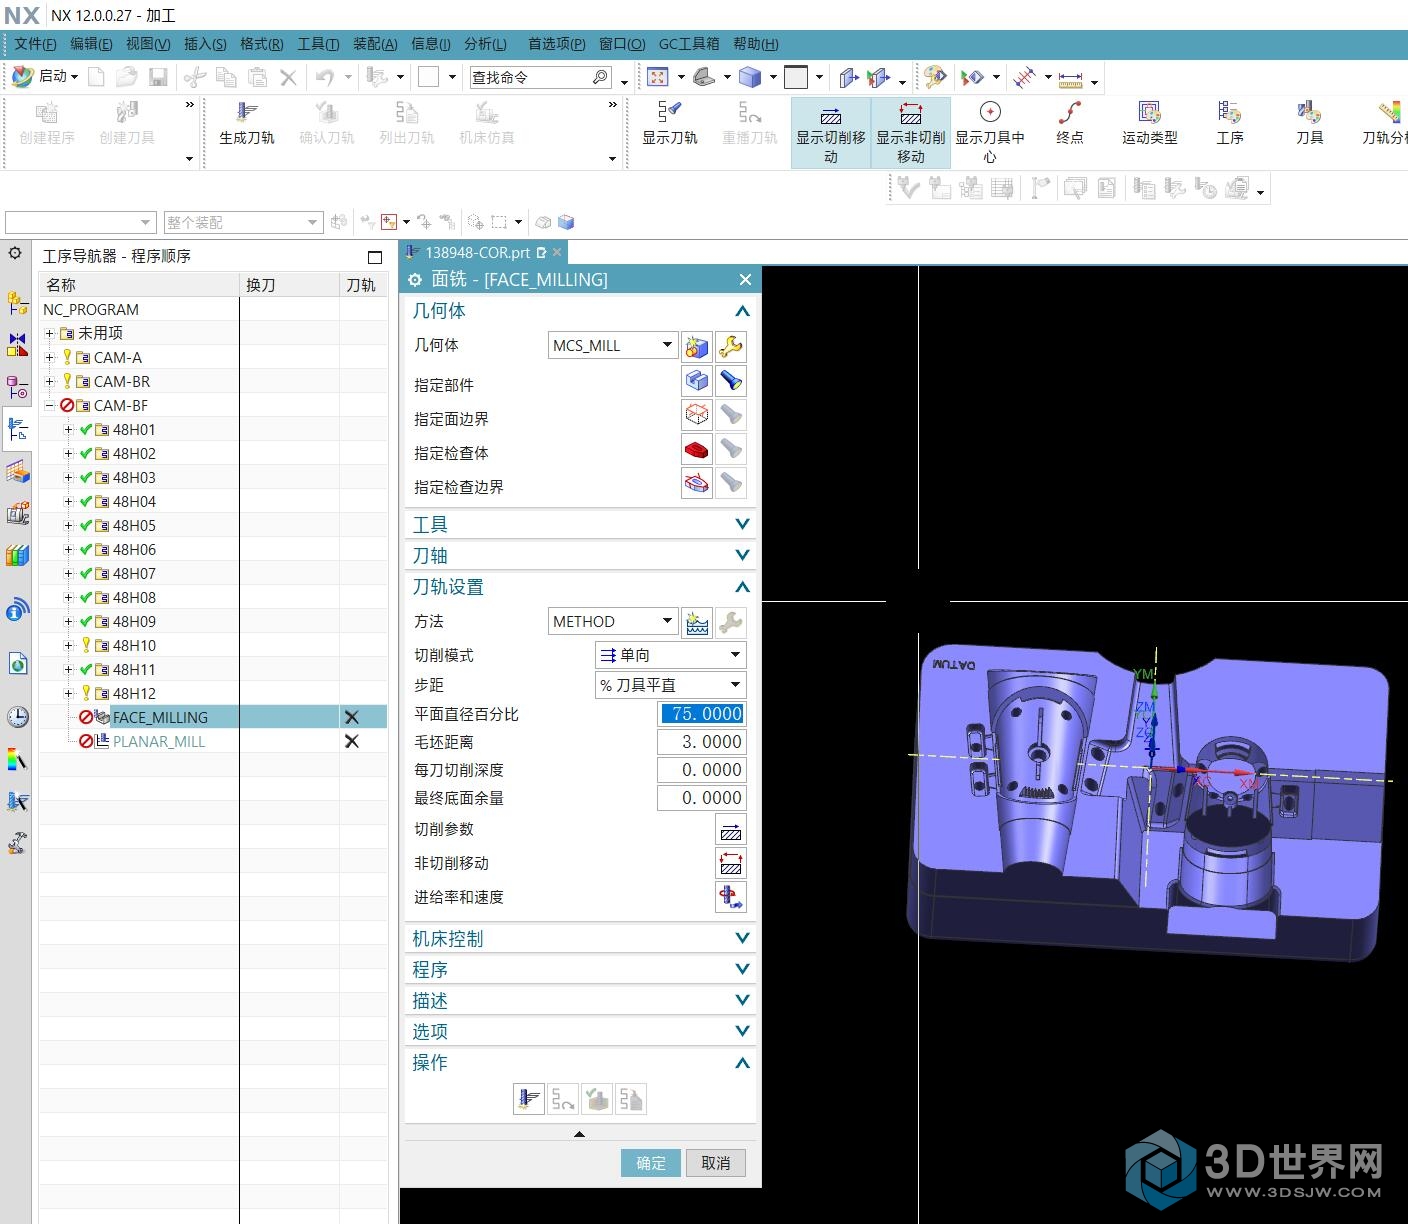Image resolution: width=1408 pixels, height=1224 pixels.
Task: Open Cutting Parameters (切削参数) dialog icon
Action: (731, 830)
